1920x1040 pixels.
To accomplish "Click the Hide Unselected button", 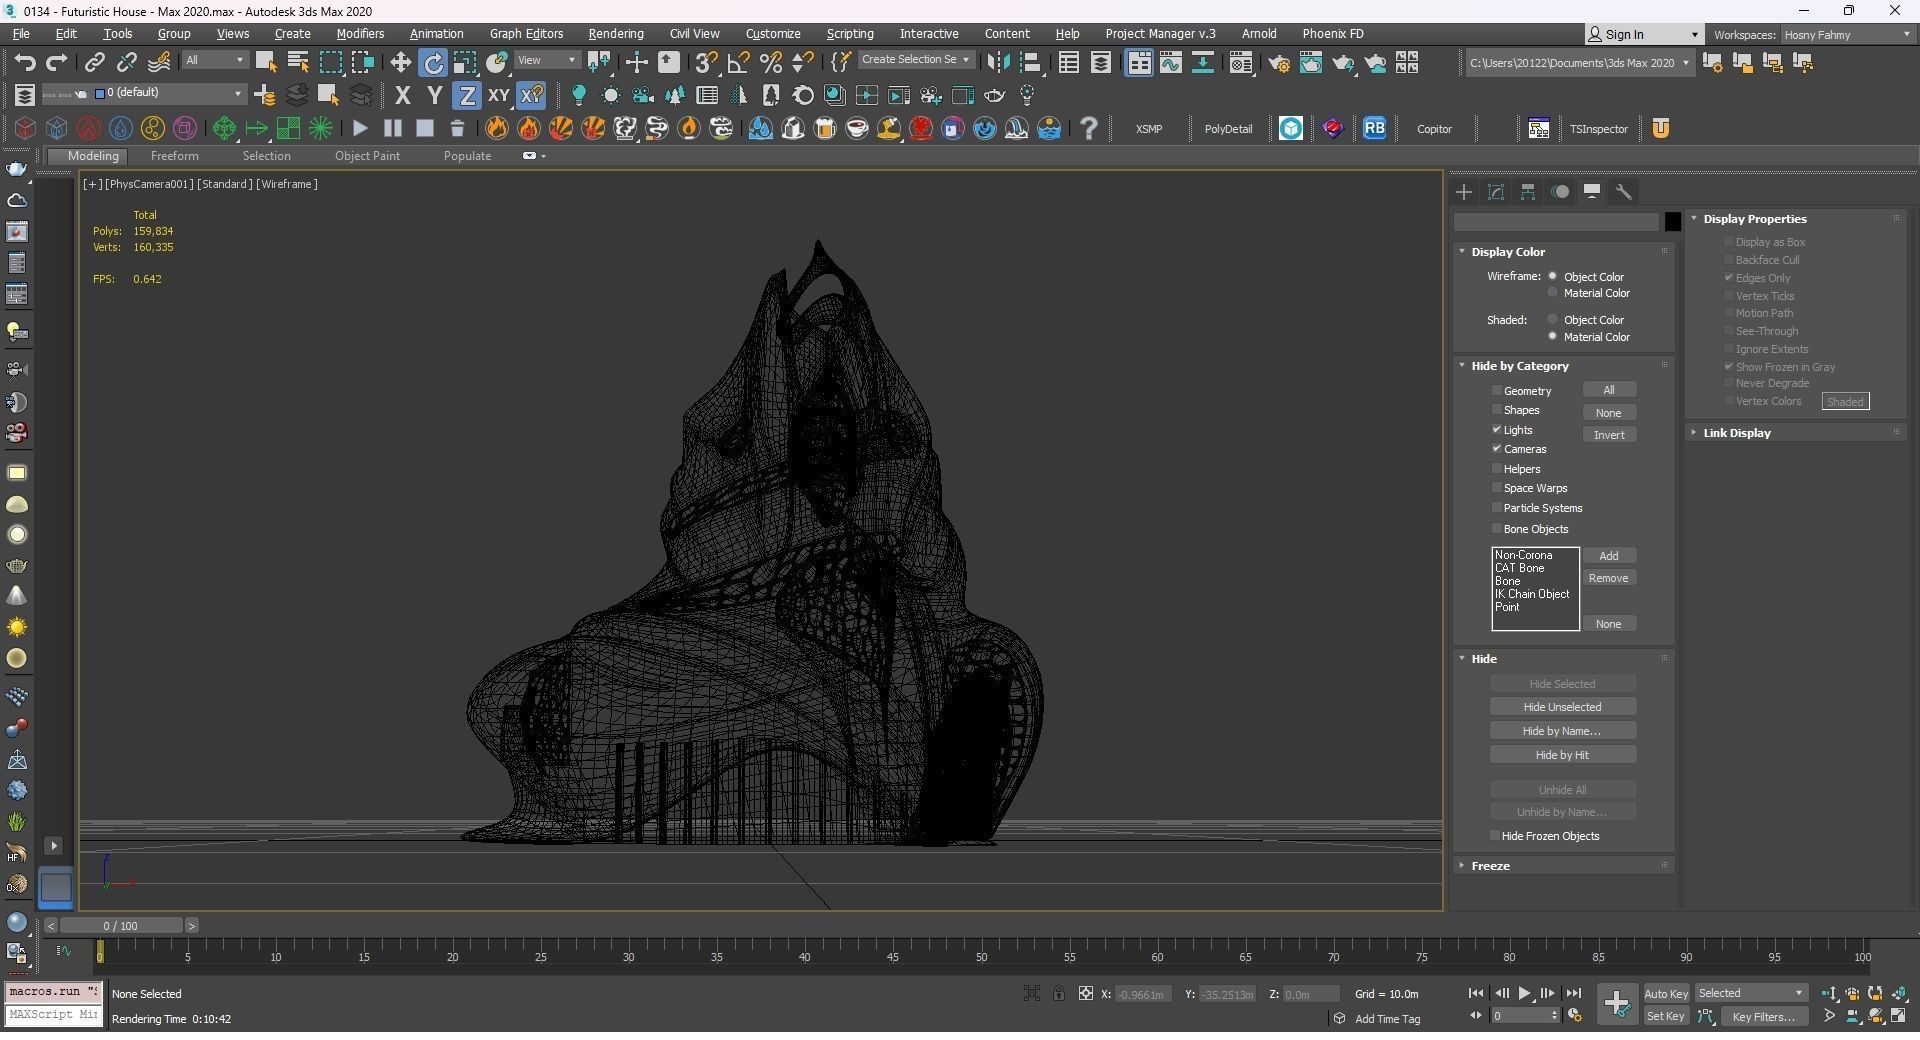I will click(1562, 707).
